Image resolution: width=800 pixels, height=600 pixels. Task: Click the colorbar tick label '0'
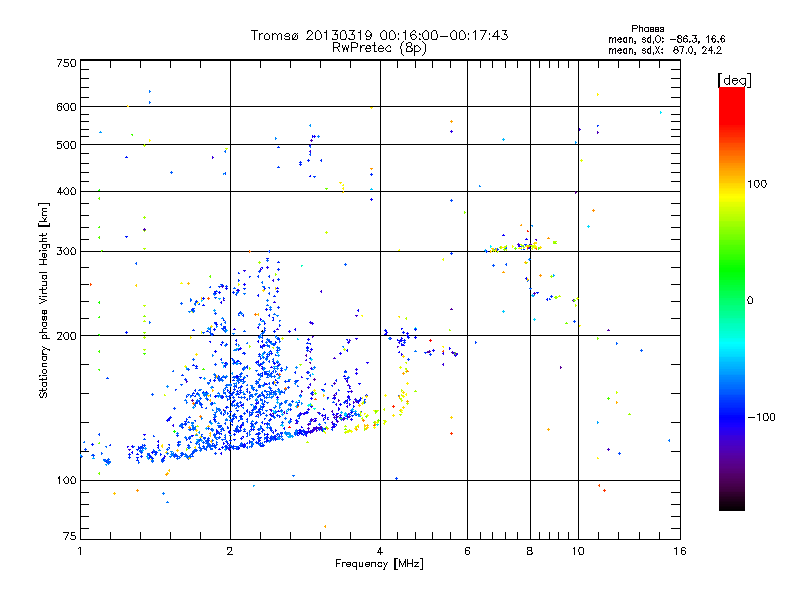coord(750,301)
